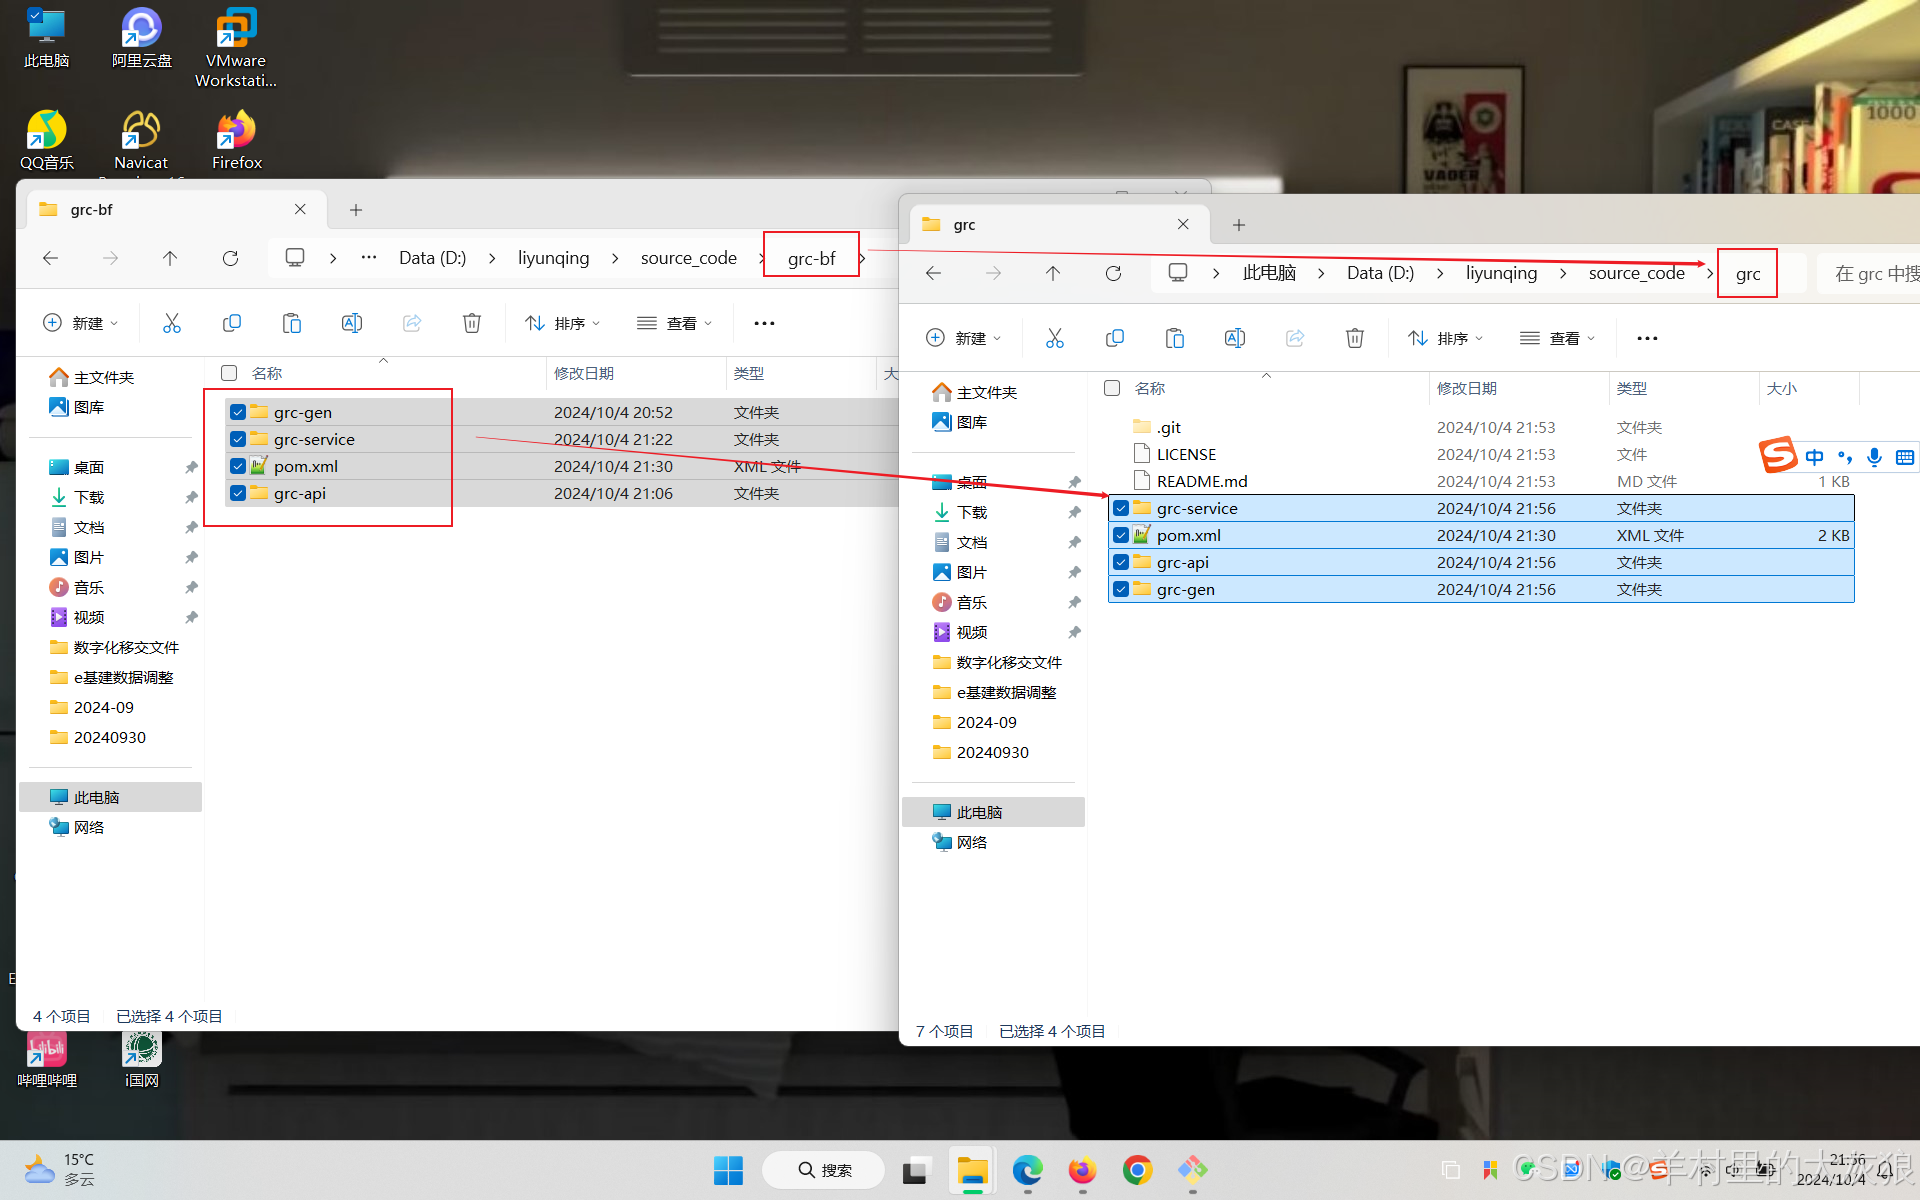This screenshot has height=1200, width=1920.
Task: Expand the 新建 new dropdown in grc window
Action: [963, 338]
